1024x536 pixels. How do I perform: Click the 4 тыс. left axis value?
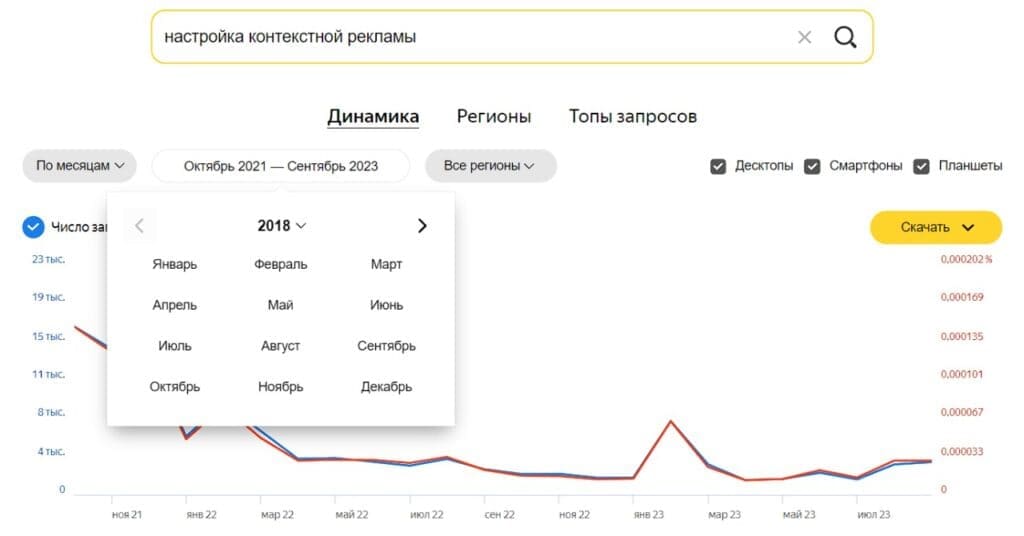coord(51,451)
